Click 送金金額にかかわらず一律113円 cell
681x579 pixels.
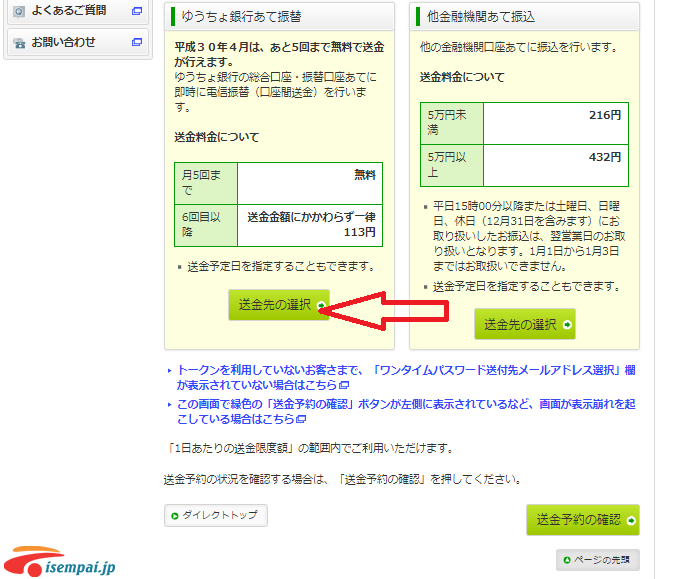click(x=310, y=225)
